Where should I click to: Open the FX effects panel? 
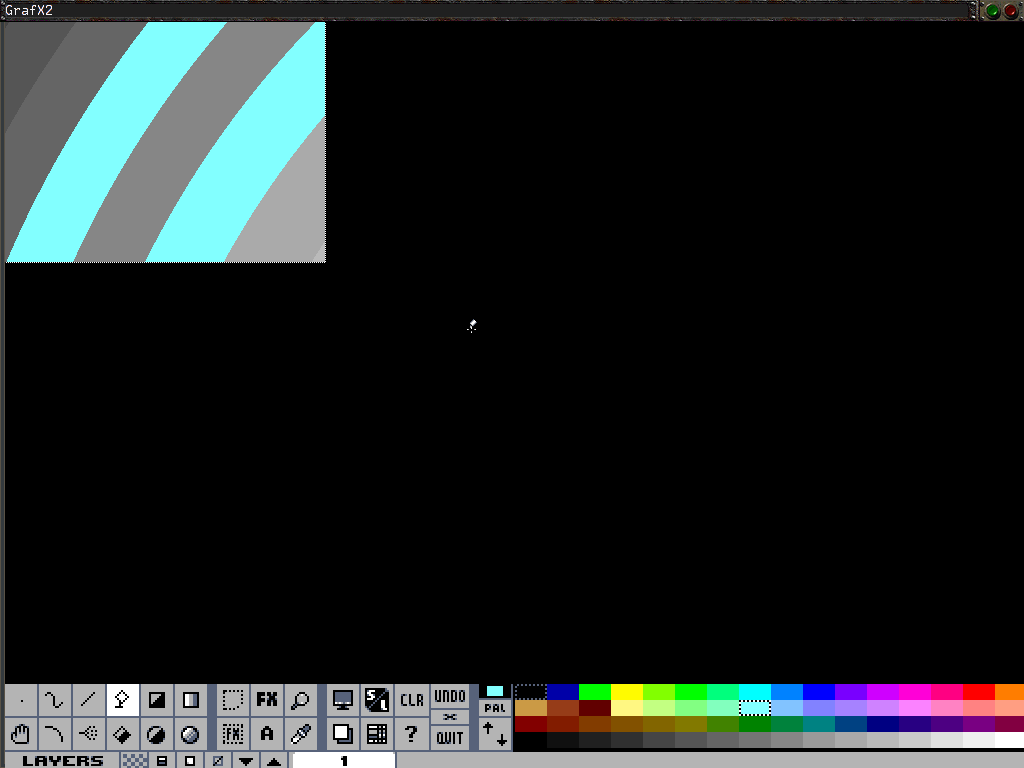pyautogui.click(x=266, y=700)
